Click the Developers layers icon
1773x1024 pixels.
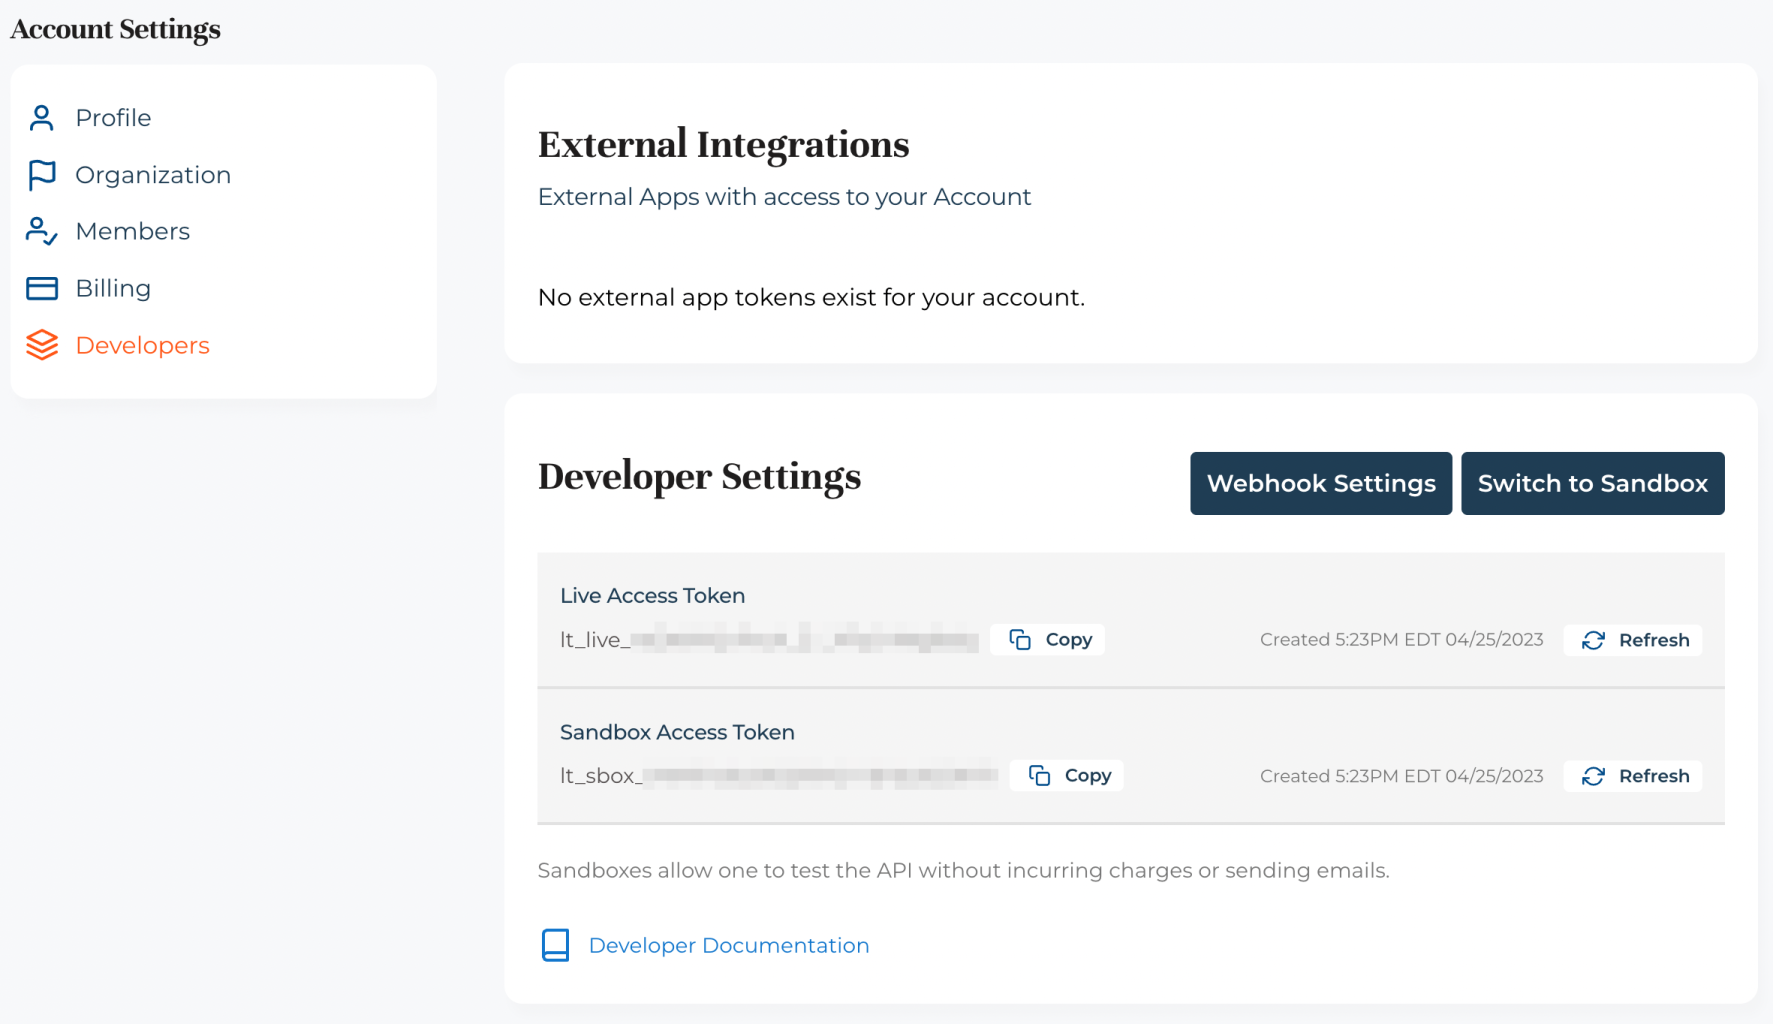coord(42,345)
